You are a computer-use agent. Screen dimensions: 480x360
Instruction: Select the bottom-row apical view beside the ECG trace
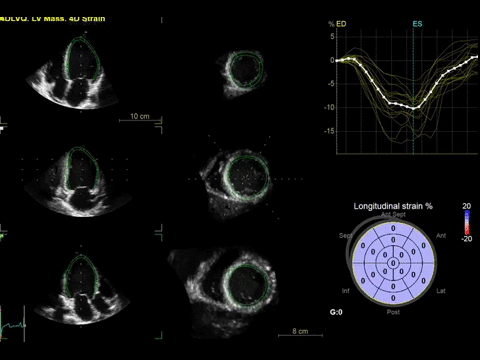pyautogui.click(x=82, y=290)
